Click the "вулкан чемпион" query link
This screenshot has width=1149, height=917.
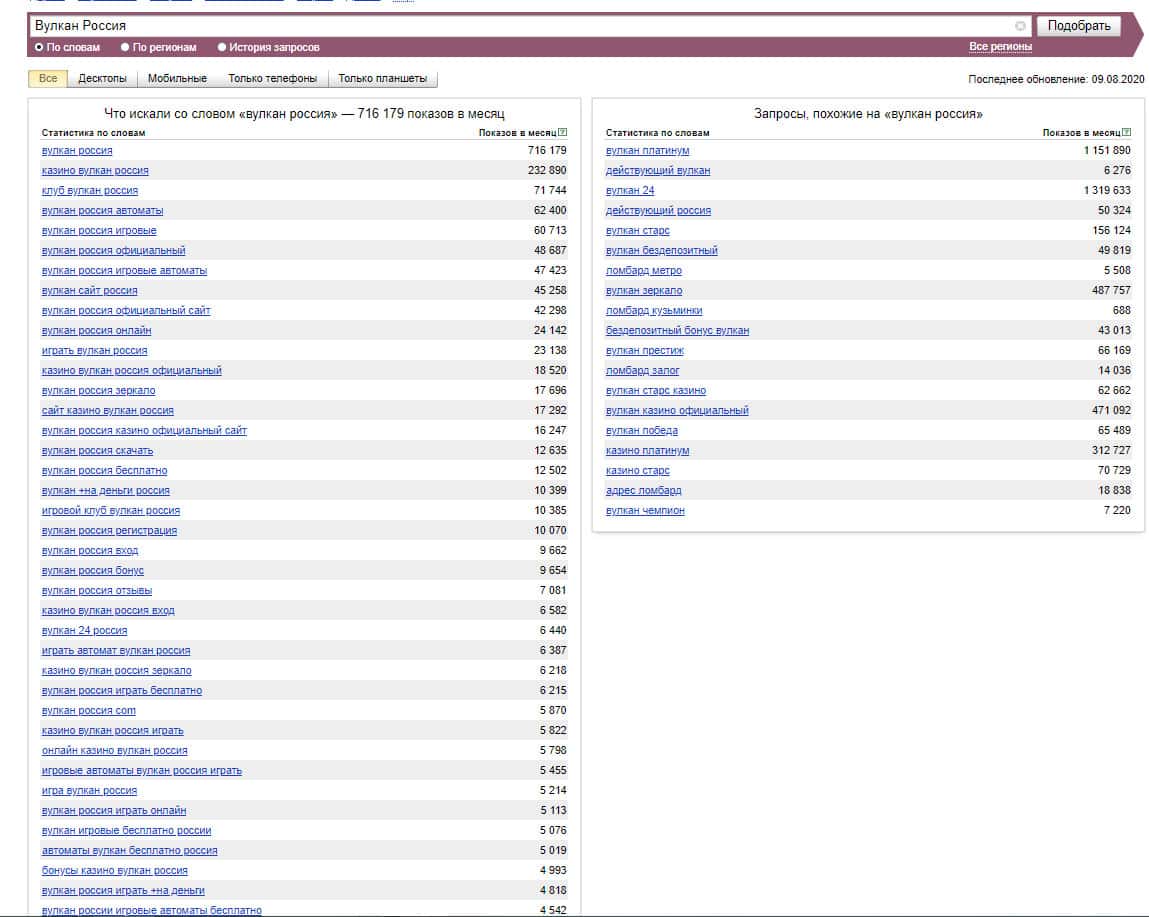pyautogui.click(x=645, y=511)
